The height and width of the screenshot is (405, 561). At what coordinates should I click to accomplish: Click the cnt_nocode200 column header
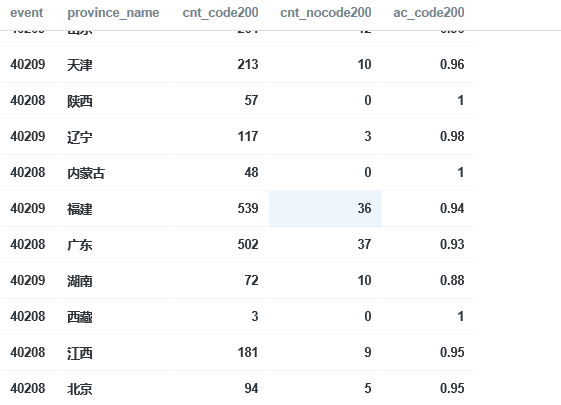pos(326,13)
